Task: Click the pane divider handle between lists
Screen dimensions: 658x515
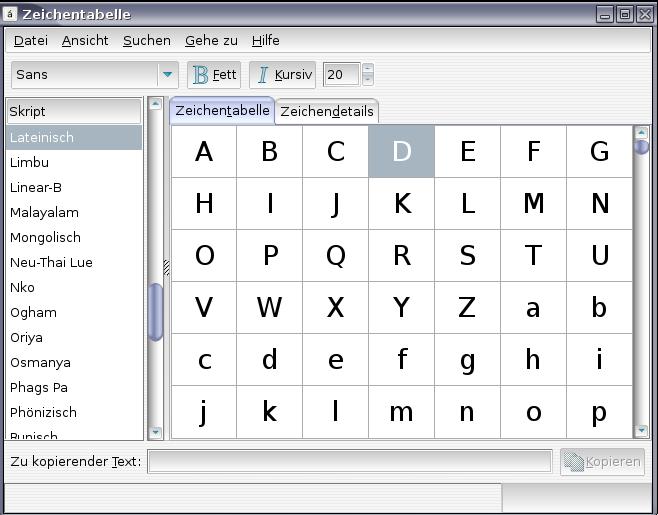Action: pos(167,268)
